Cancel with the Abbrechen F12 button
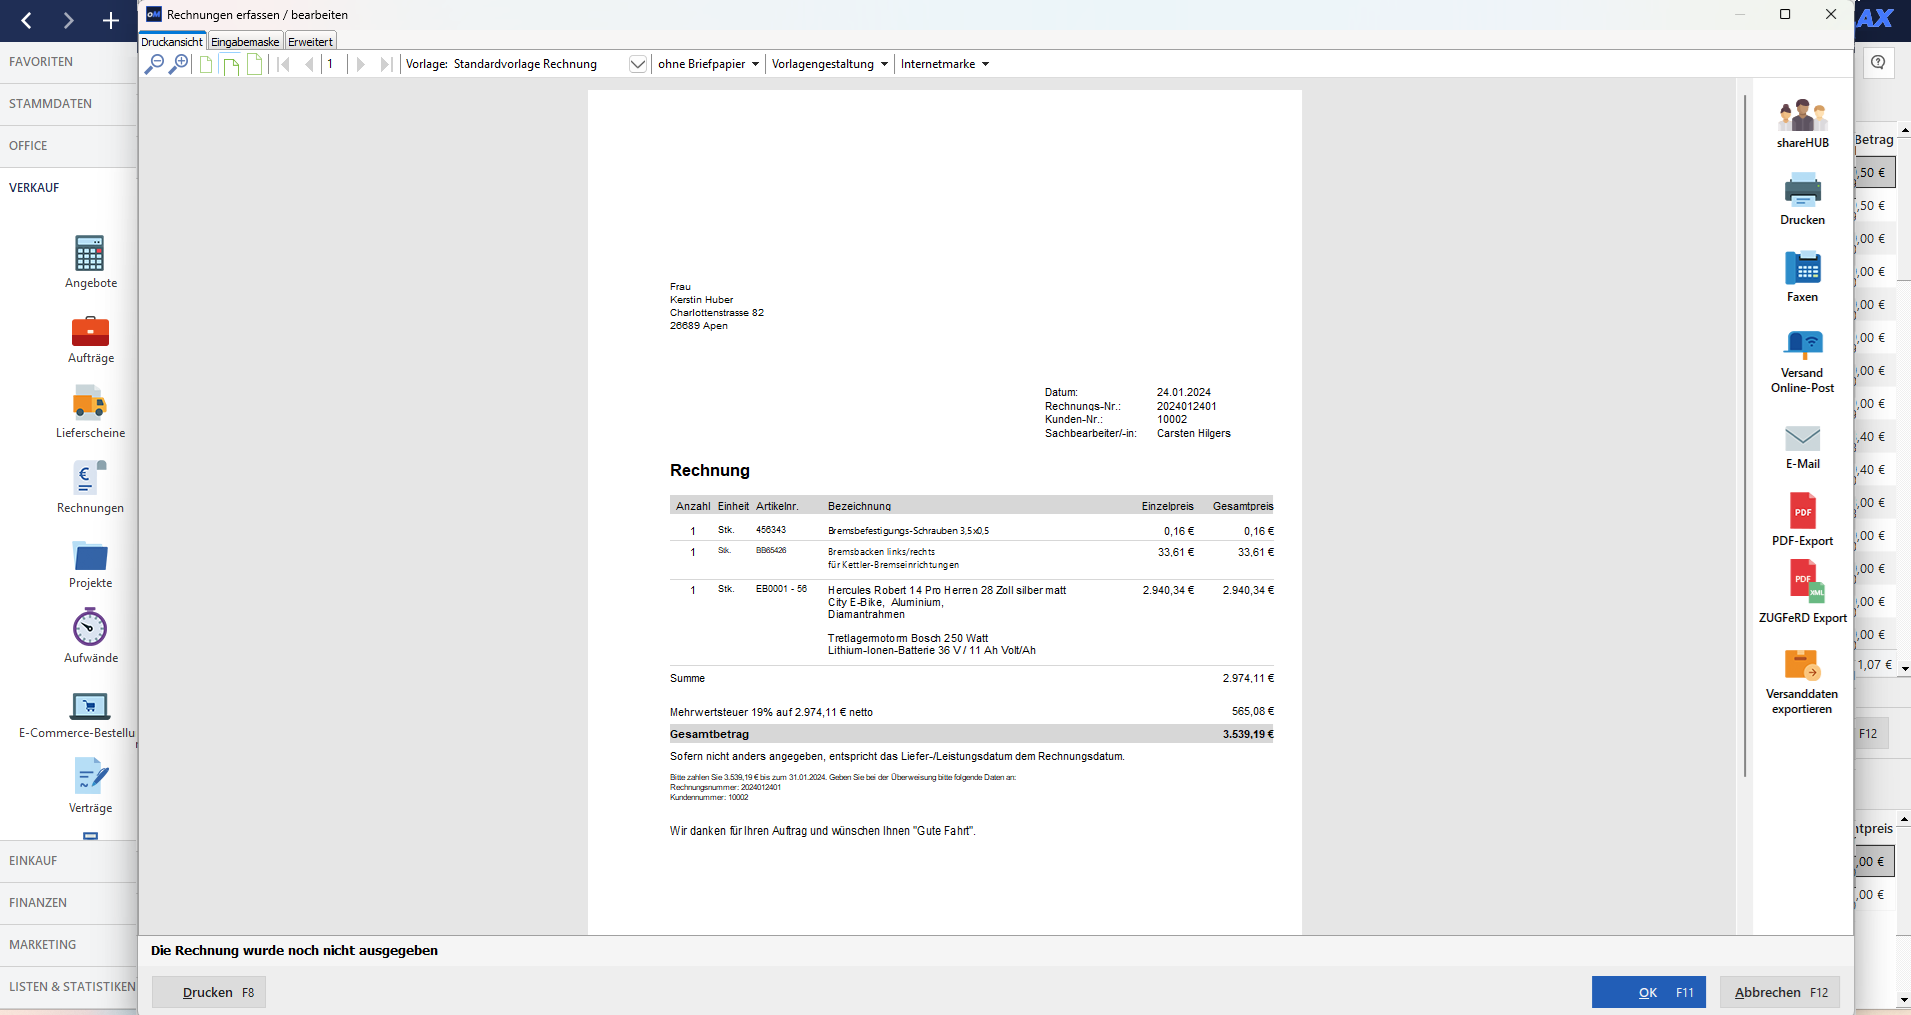1911x1015 pixels. pyautogui.click(x=1780, y=992)
